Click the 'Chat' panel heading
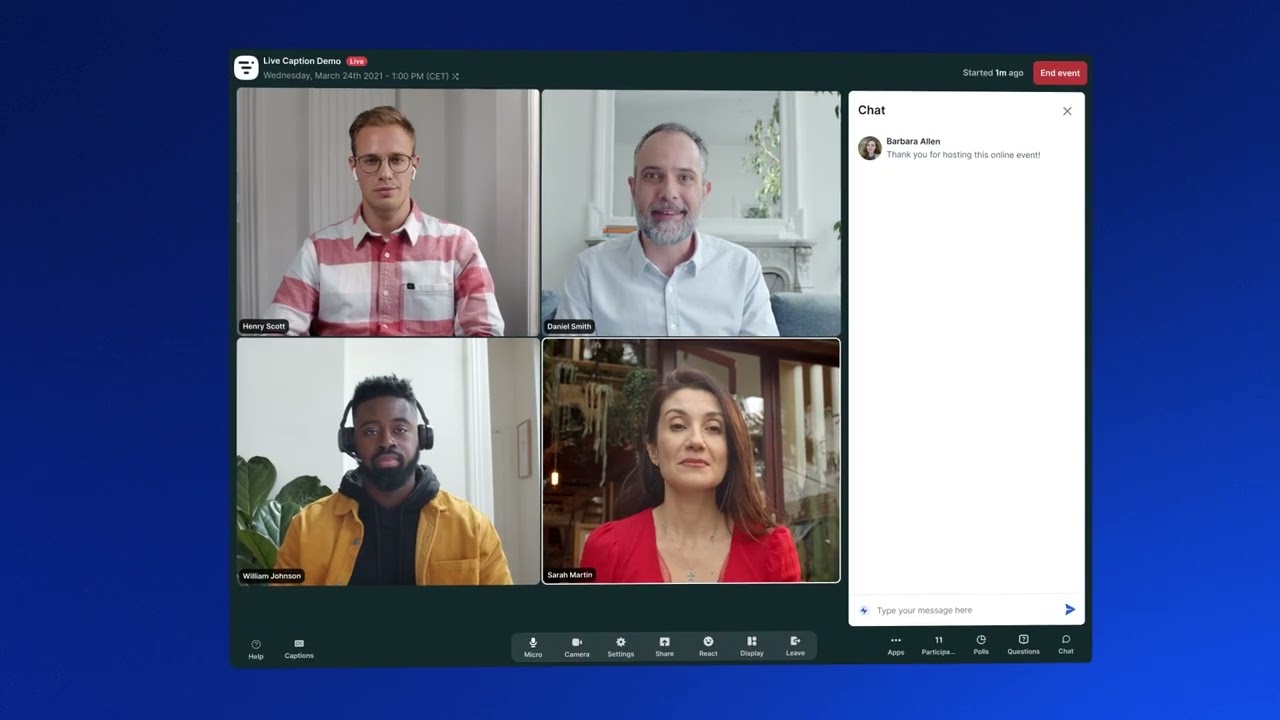 (872, 111)
